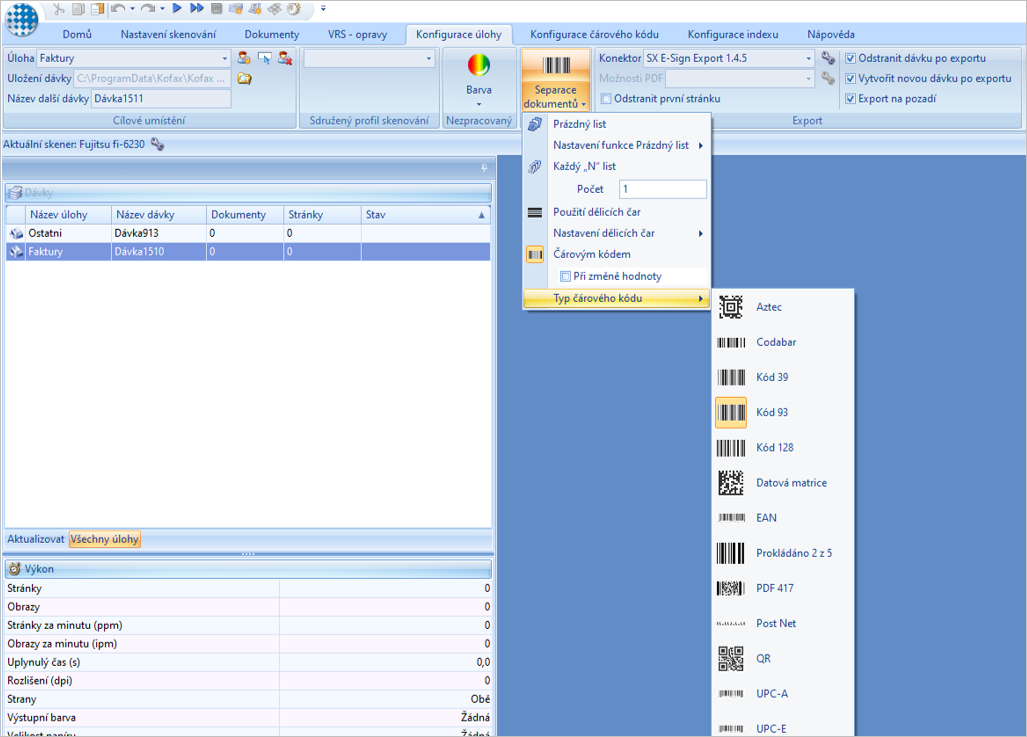Click the browse folder icon beside Uložení dávky
The height and width of the screenshot is (737, 1027).
[245, 79]
